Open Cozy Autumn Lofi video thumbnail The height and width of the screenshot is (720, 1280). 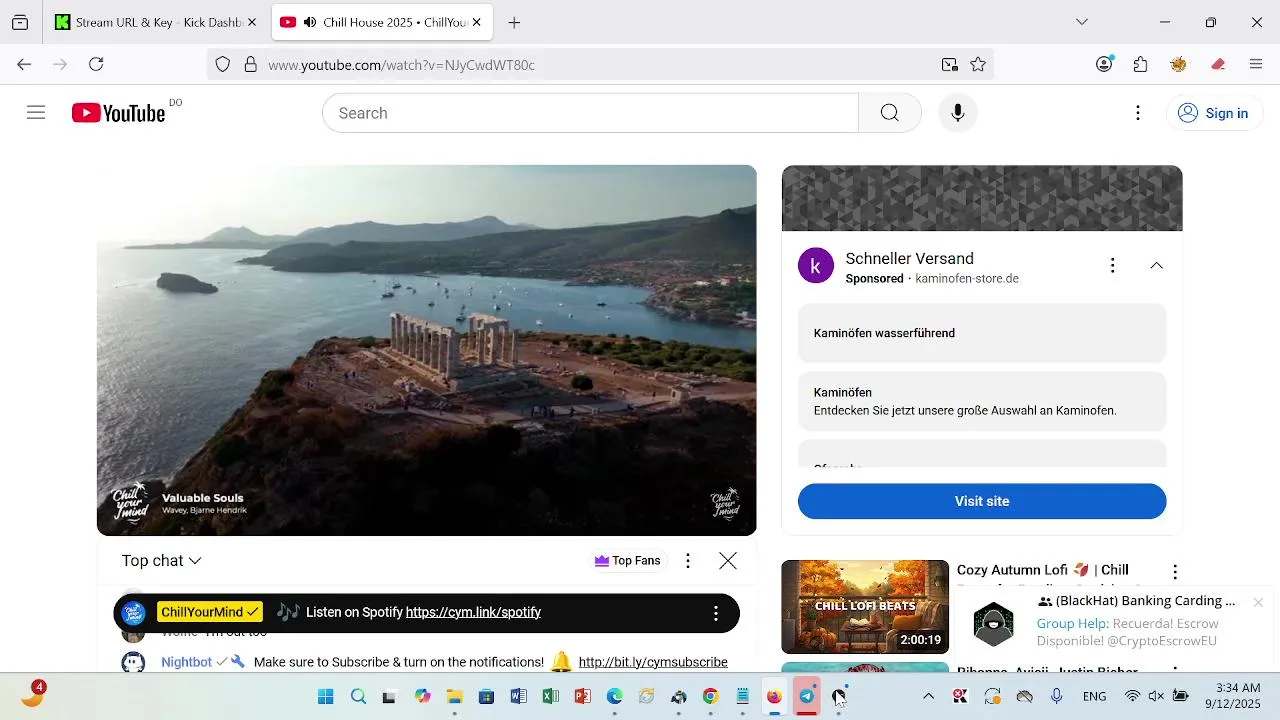coord(865,607)
